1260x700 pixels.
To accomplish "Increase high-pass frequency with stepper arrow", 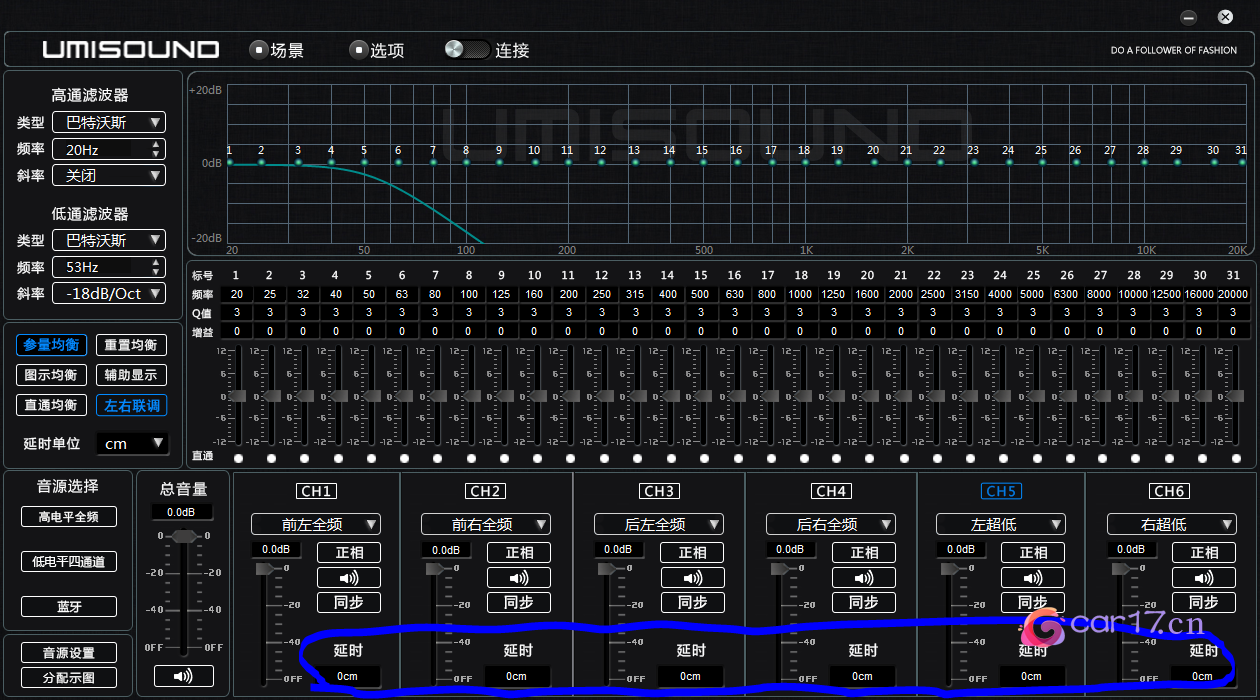I will (156, 145).
